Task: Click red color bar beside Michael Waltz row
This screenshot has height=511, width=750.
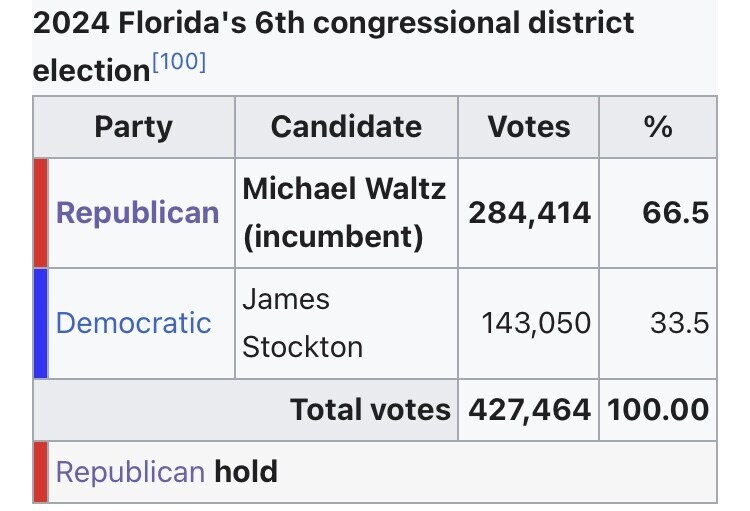Action: point(40,213)
